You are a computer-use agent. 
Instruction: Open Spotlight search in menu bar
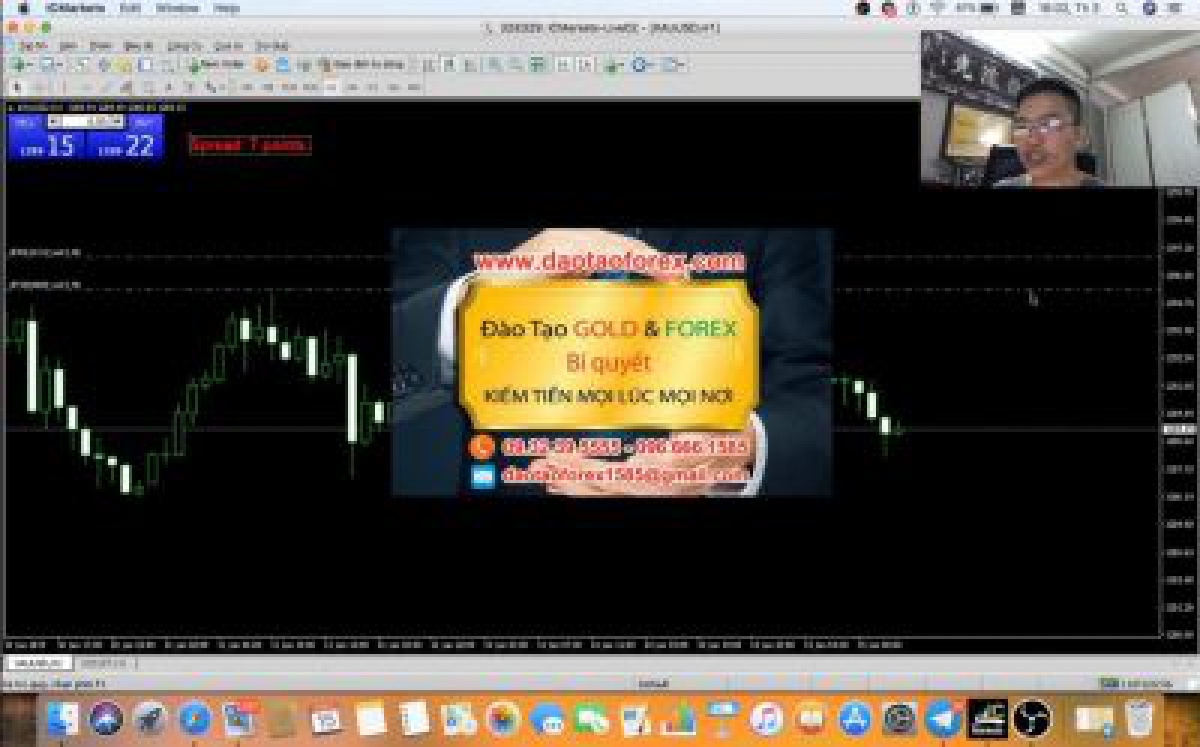(1122, 8)
